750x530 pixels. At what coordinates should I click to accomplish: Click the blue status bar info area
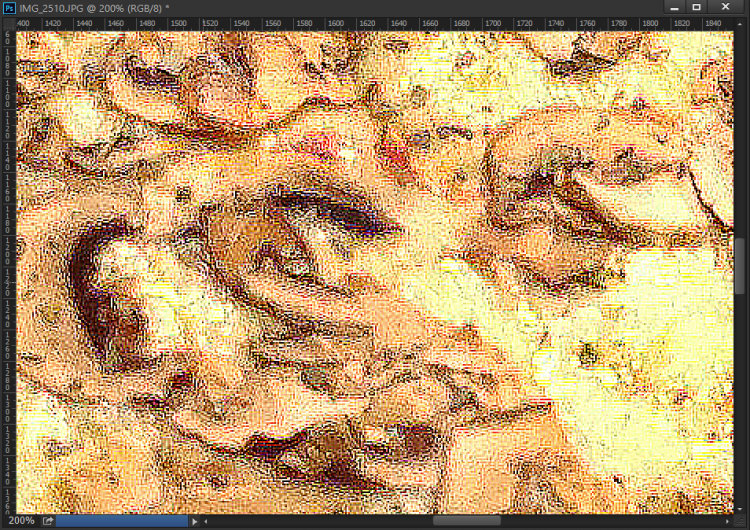122,521
